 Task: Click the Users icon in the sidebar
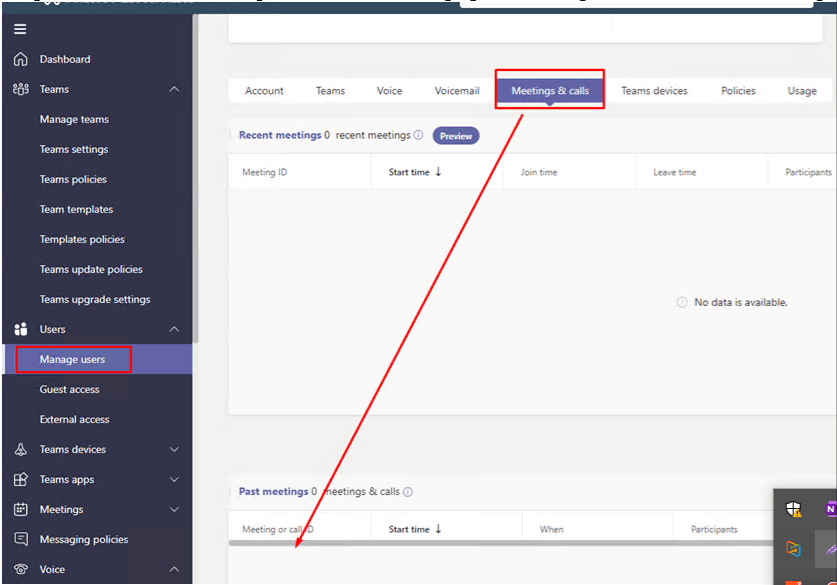click(21, 329)
